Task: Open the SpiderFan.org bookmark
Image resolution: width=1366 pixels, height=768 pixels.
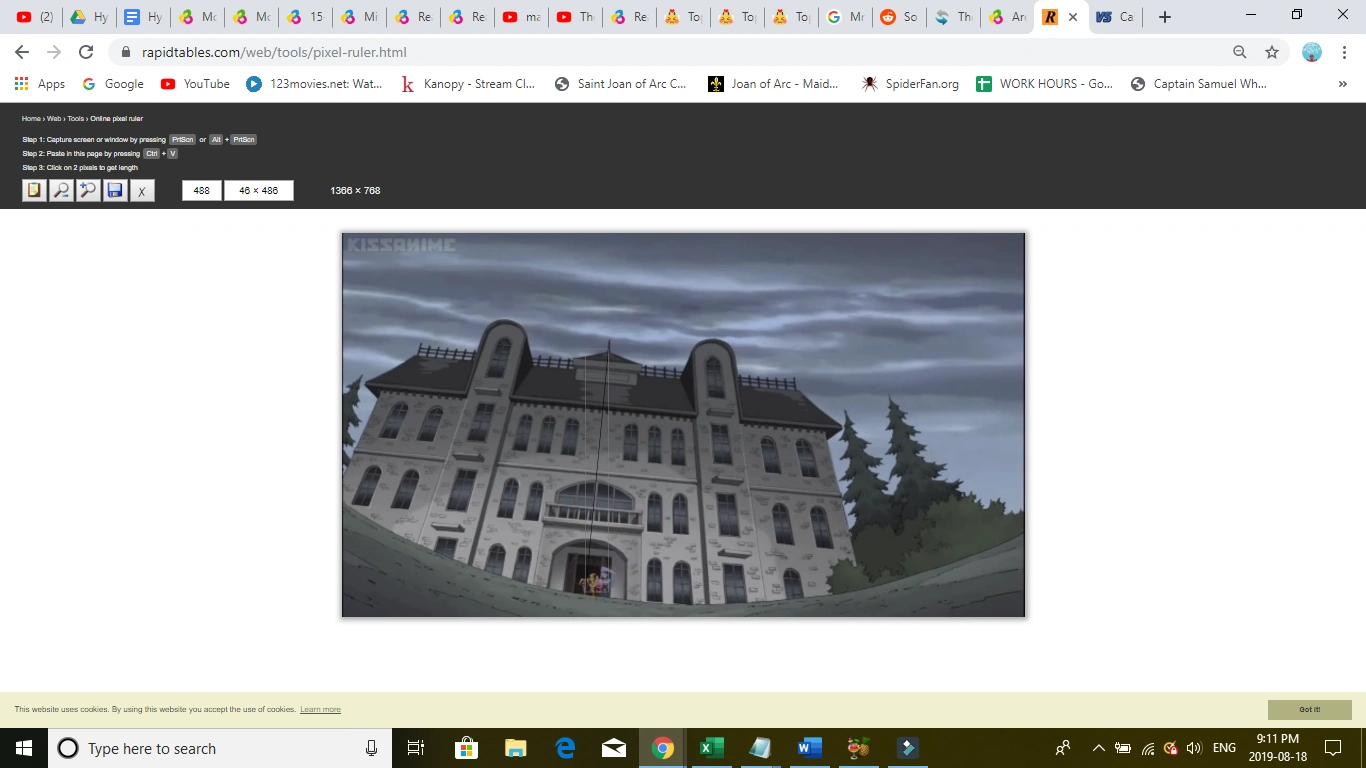Action: point(910,84)
